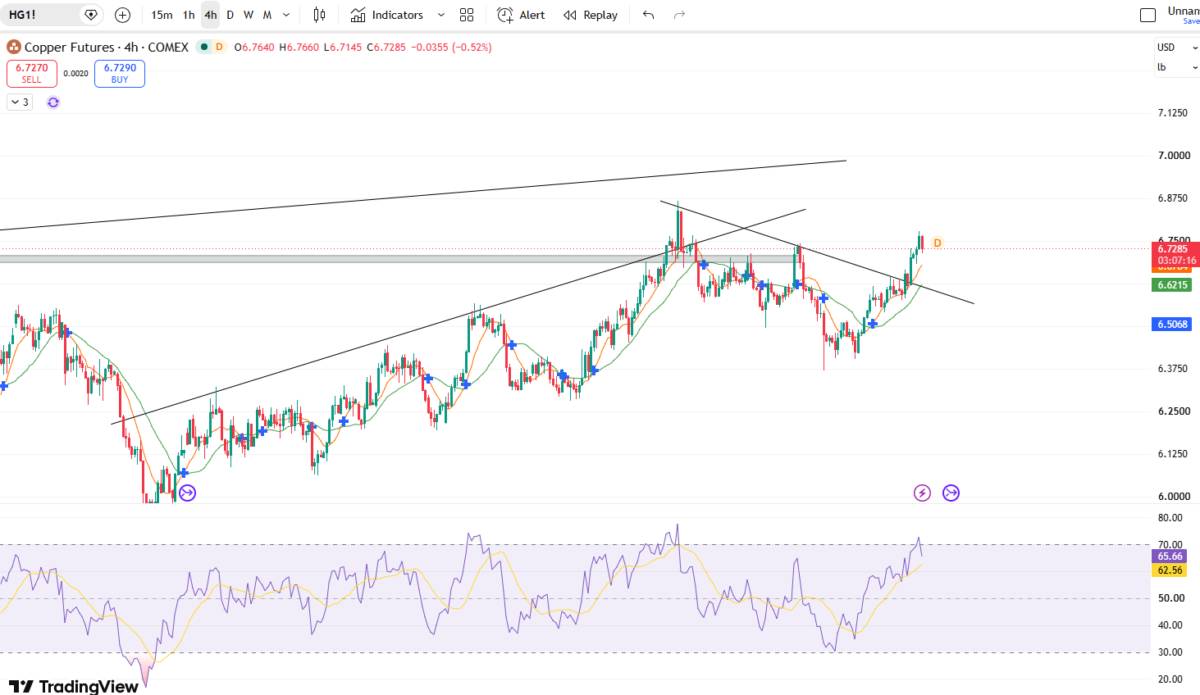Expand the timeframe intervals dropdown
Viewport: 1200px width, 695px height.
point(287,15)
